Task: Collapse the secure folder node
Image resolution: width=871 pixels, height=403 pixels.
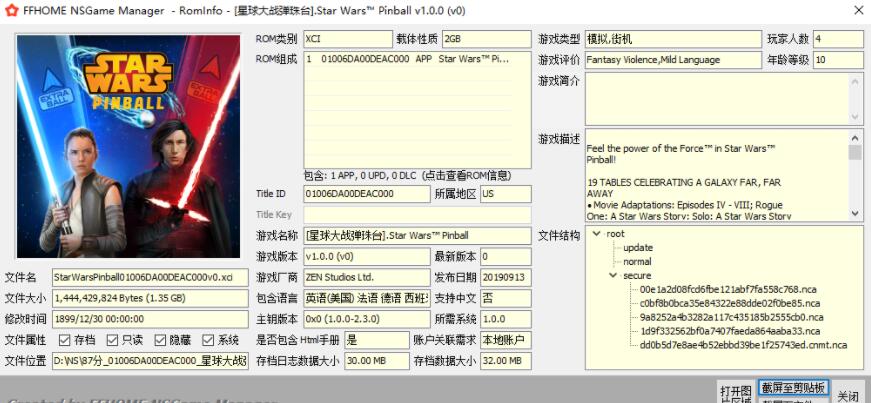Action: pyautogui.click(x=613, y=275)
